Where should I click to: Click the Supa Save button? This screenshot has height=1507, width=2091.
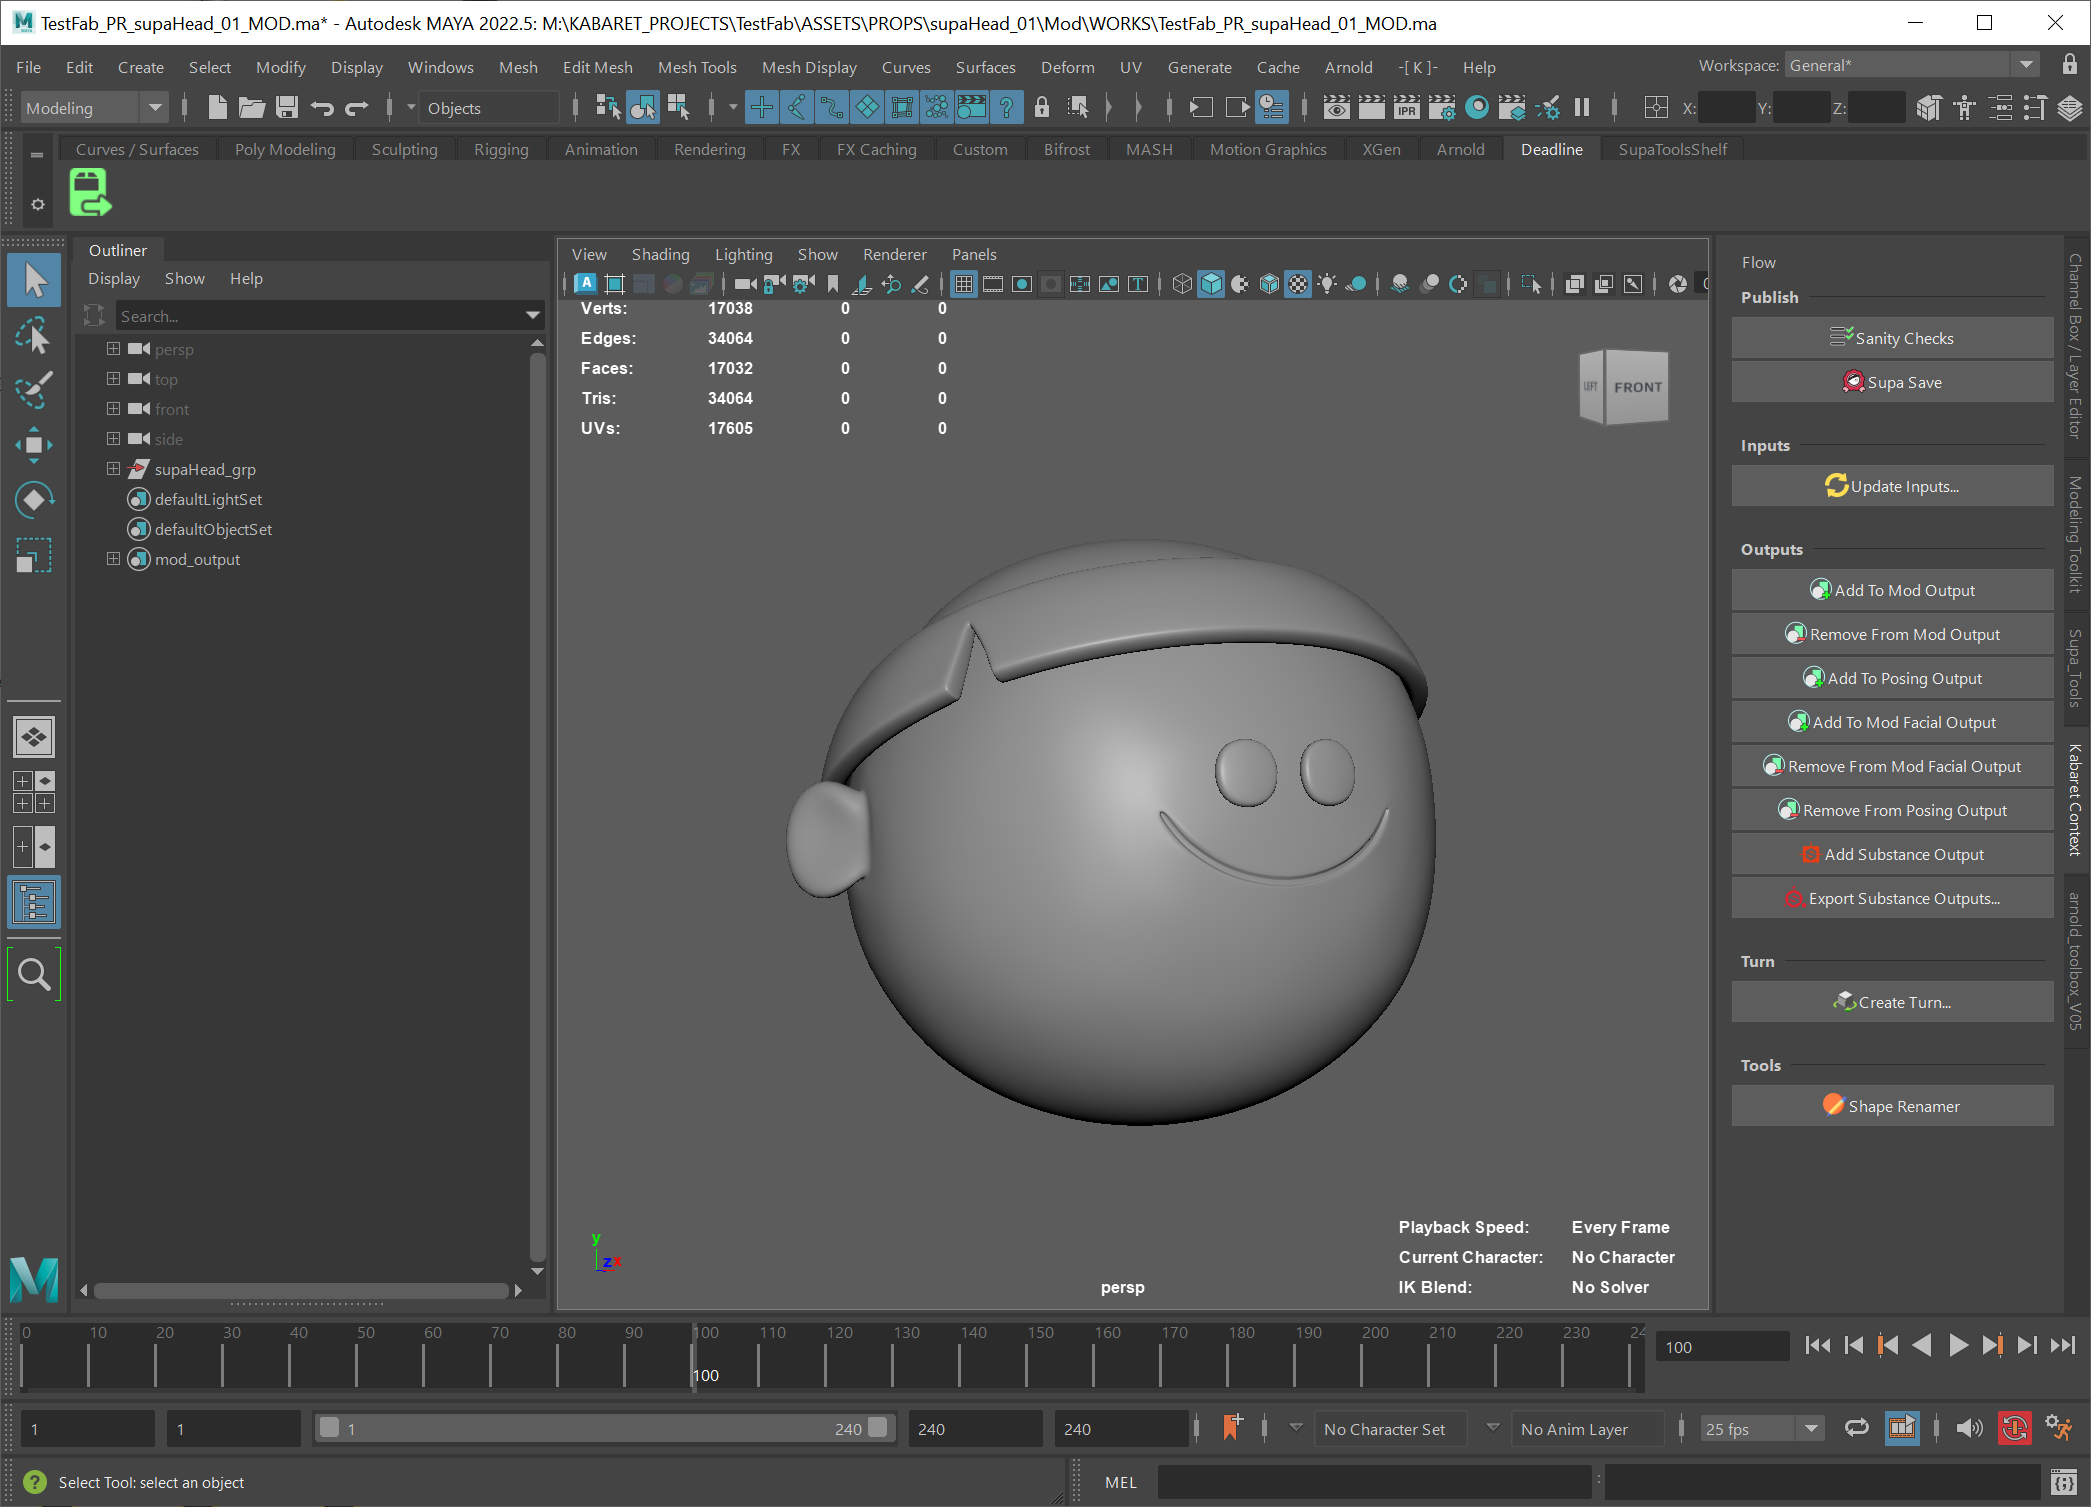coord(1892,382)
